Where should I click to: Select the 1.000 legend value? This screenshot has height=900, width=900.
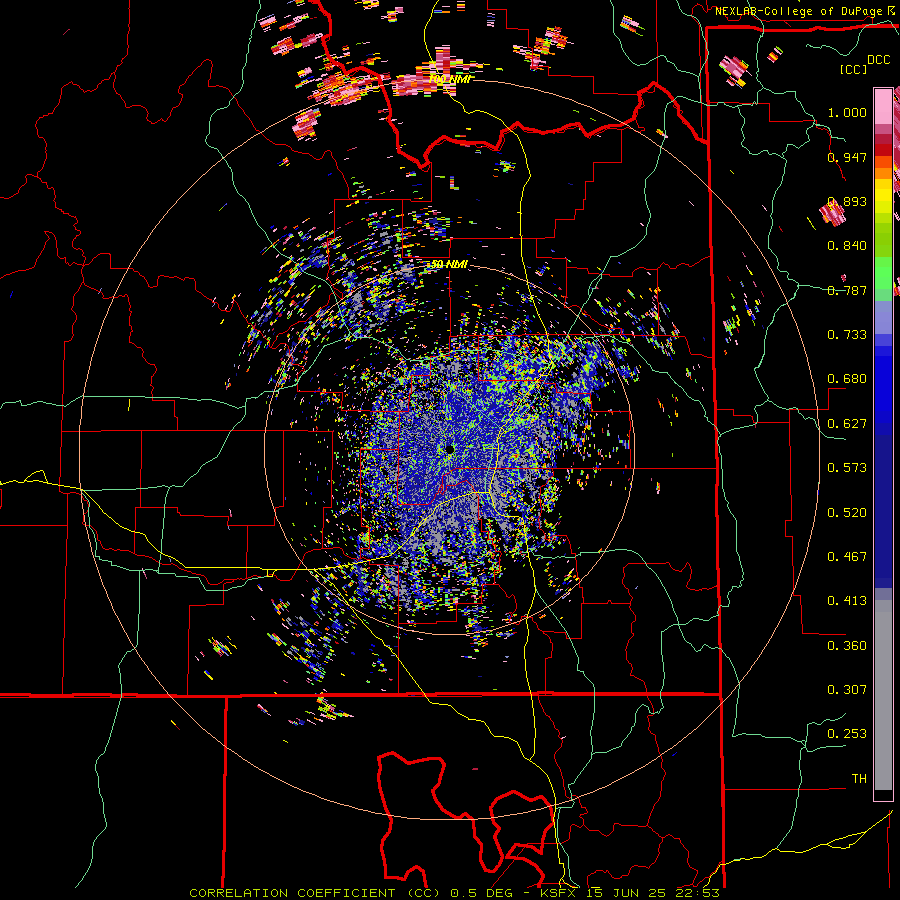coord(847,112)
